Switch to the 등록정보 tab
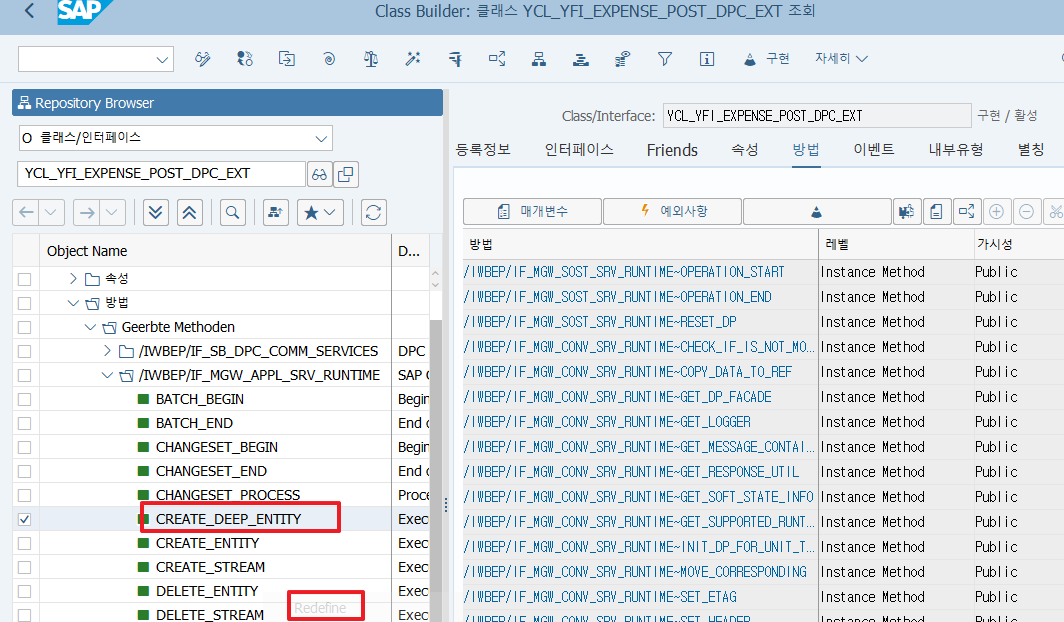The height and width of the screenshot is (622, 1064). tap(483, 150)
